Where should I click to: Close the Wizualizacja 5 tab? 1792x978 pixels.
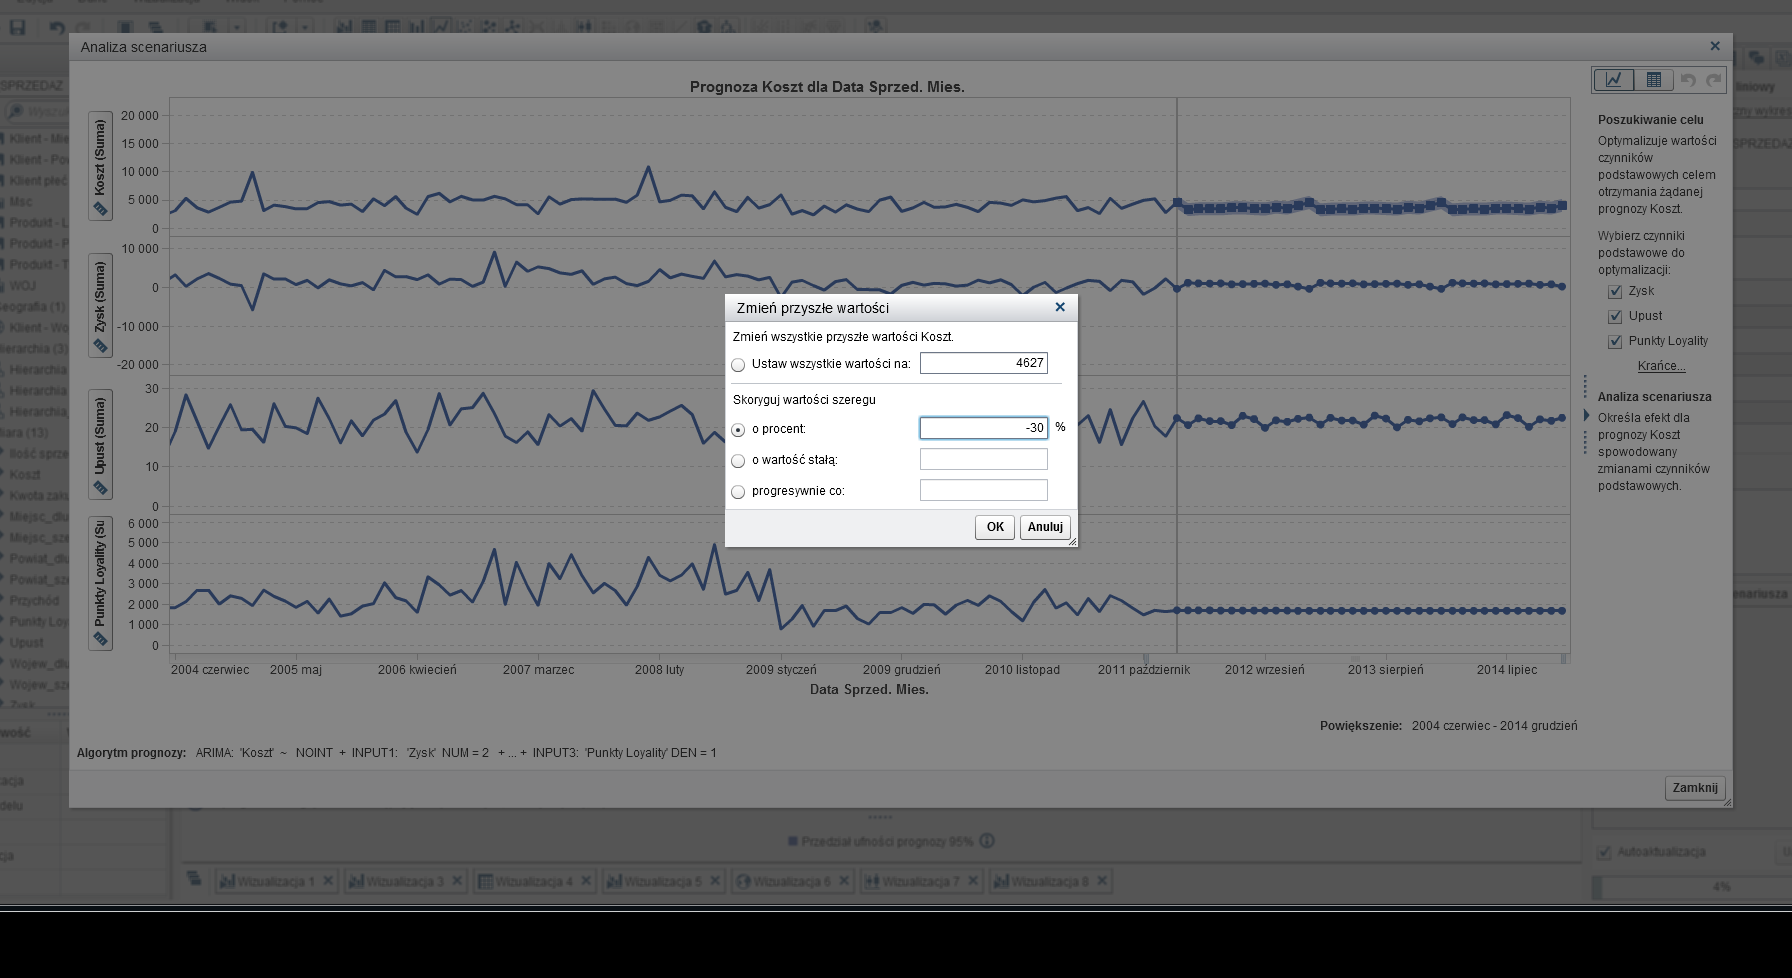(715, 881)
